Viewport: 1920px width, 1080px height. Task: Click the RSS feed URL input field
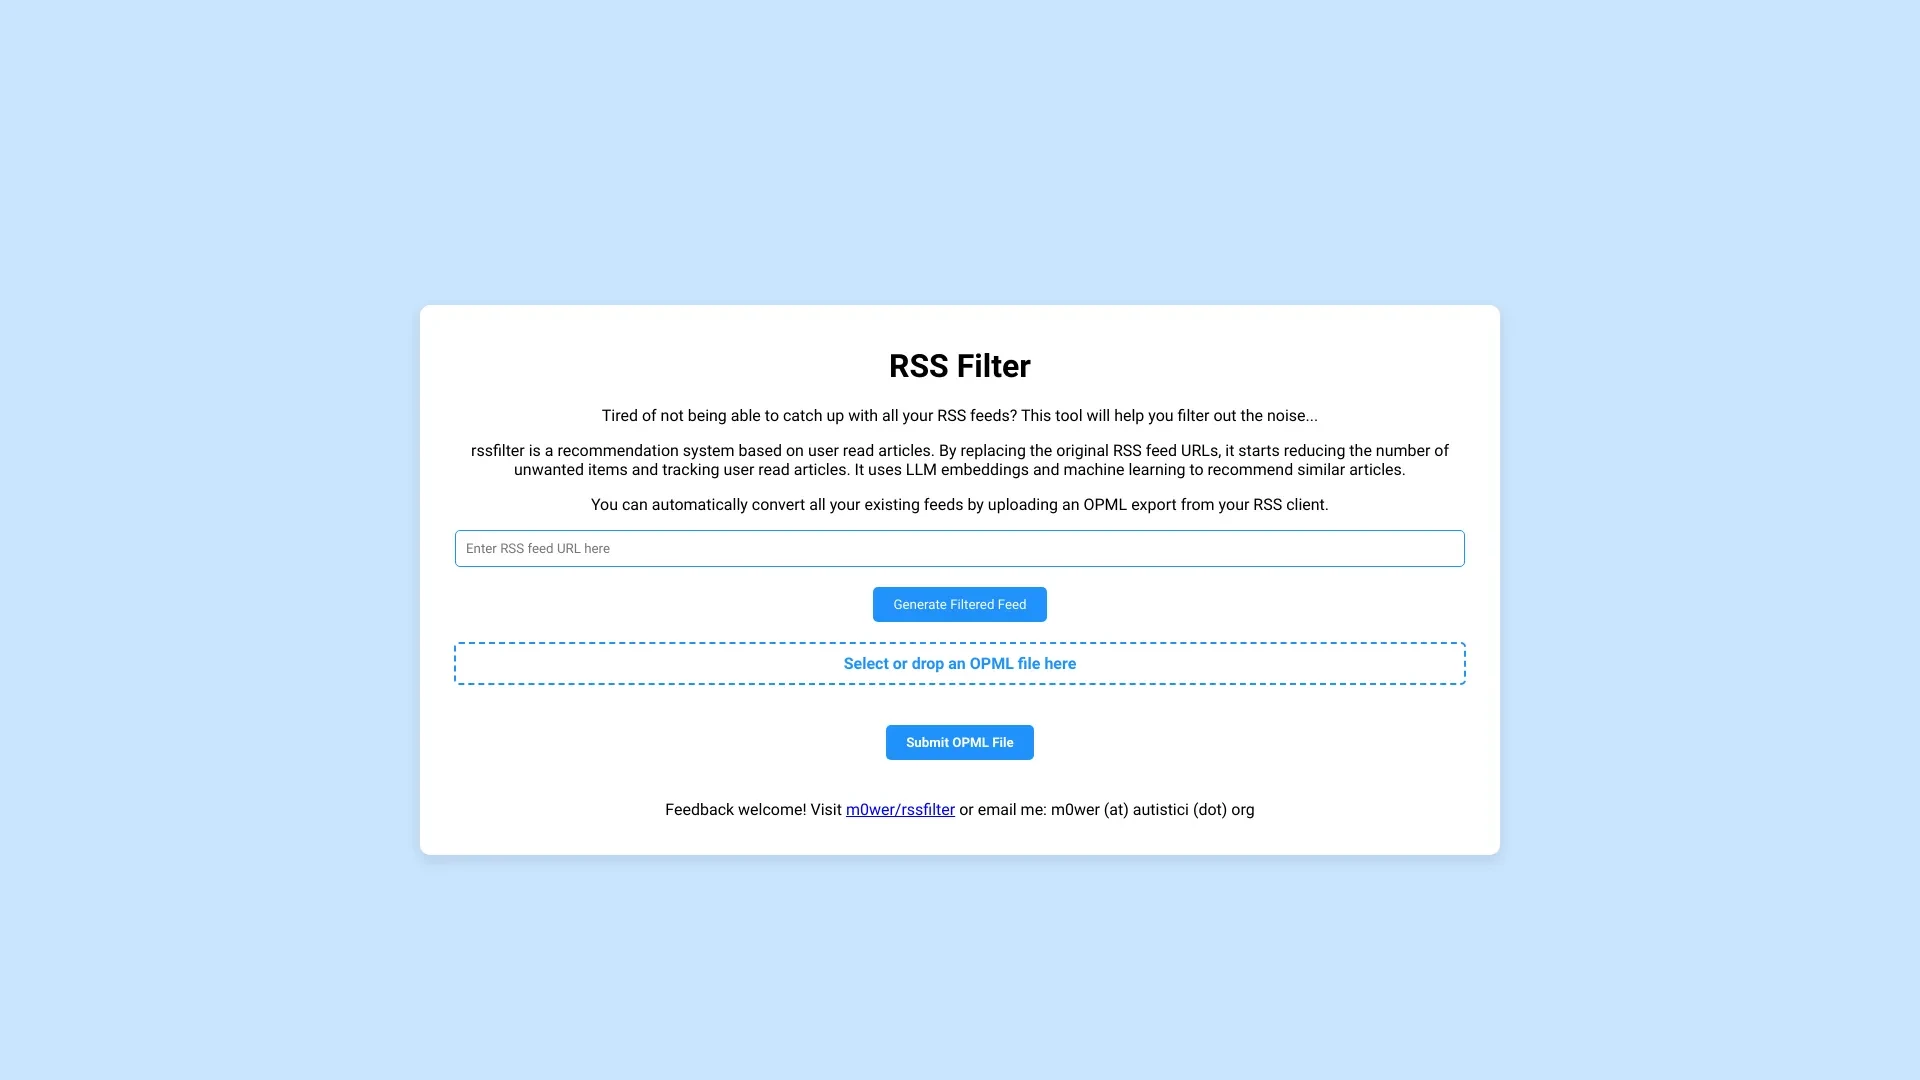960,547
